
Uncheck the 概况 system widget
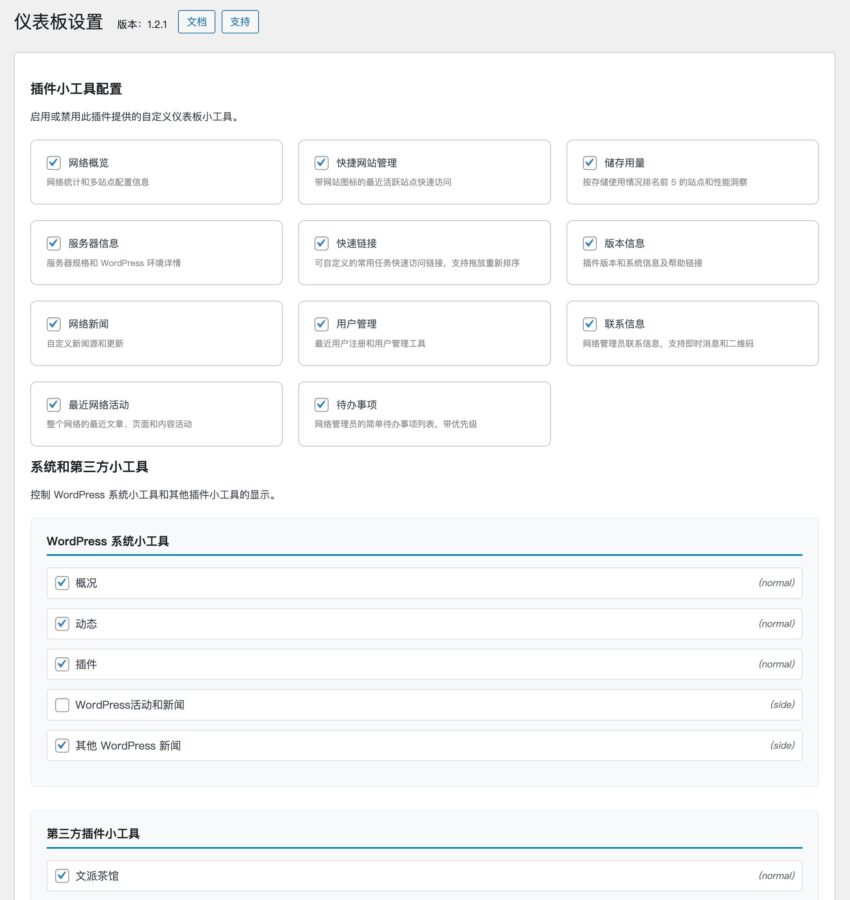(x=62, y=583)
